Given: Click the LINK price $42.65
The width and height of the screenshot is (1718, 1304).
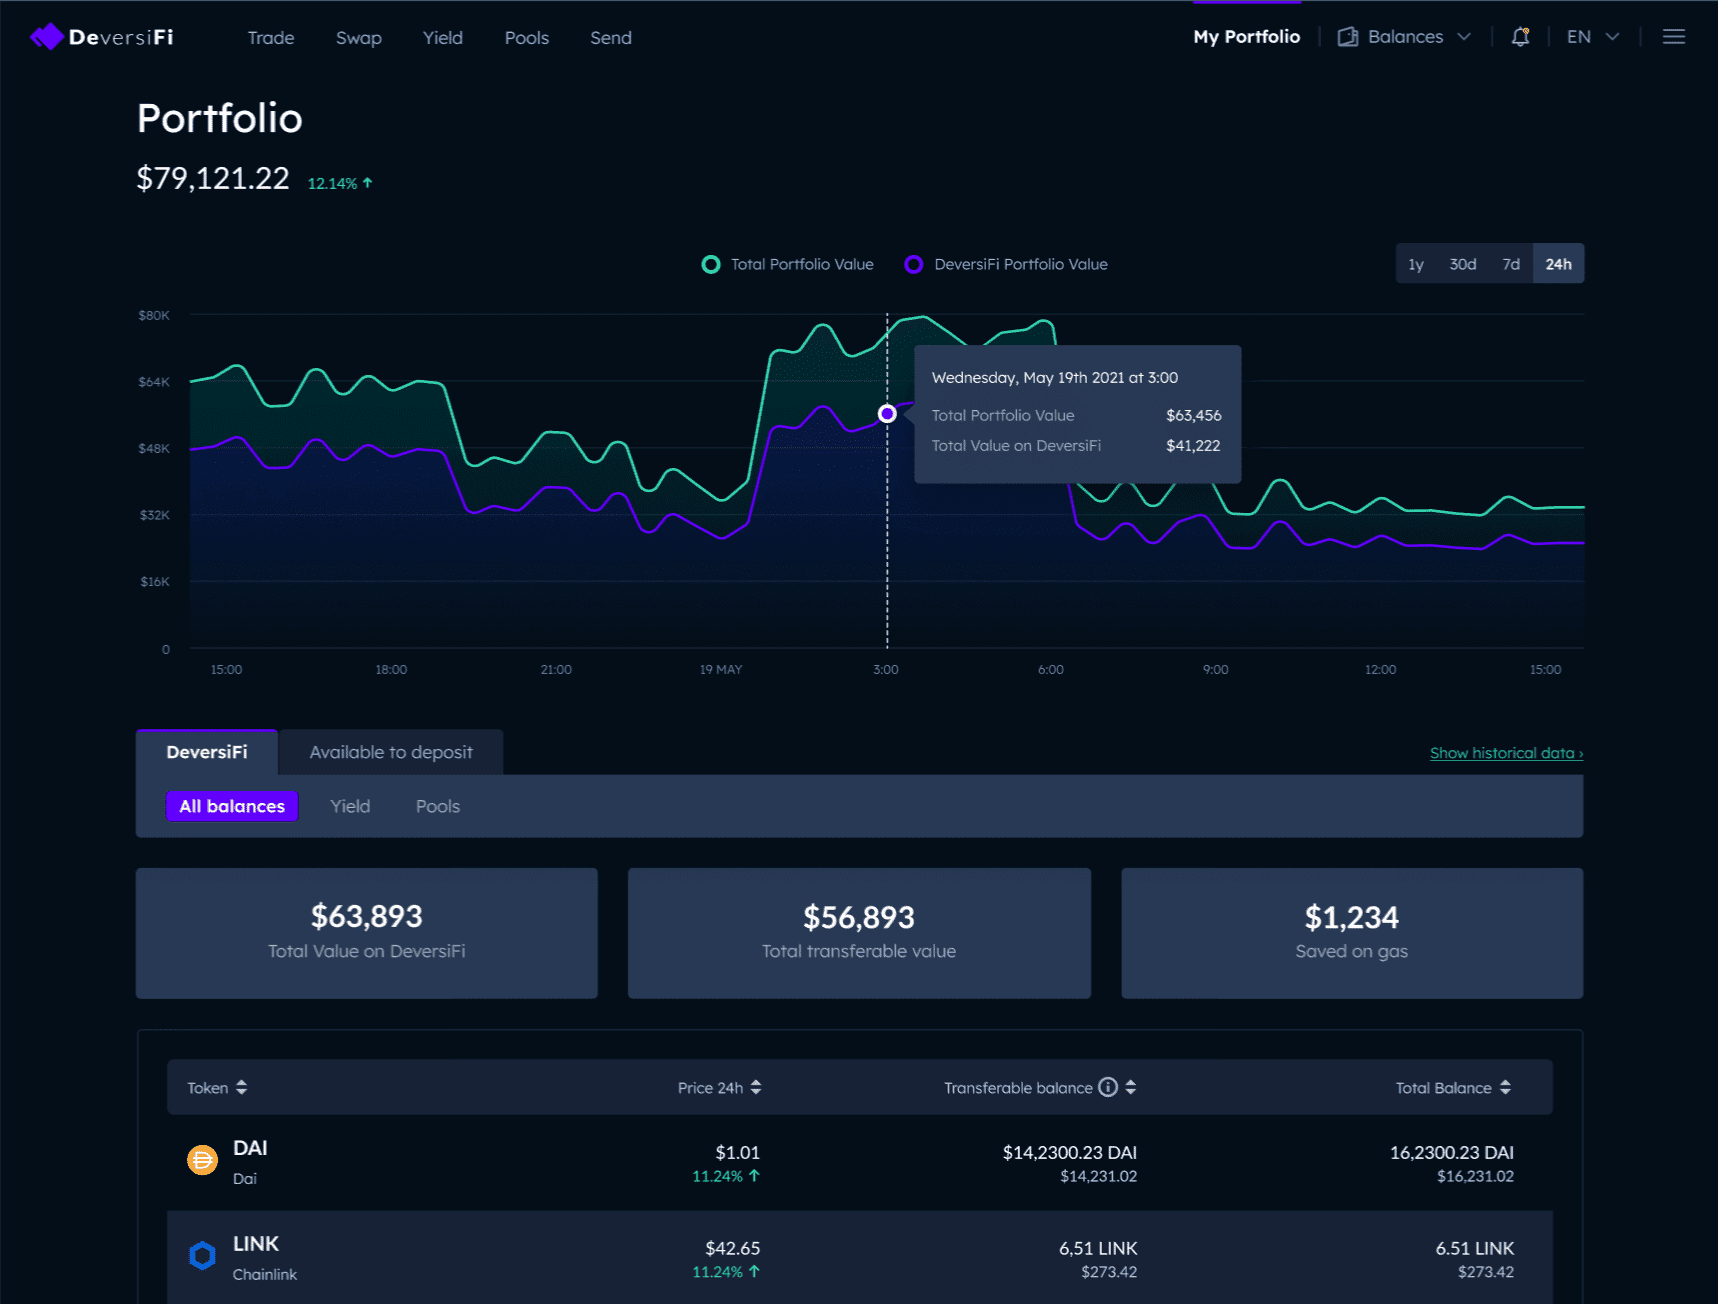Looking at the screenshot, I should (x=733, y=1248).
